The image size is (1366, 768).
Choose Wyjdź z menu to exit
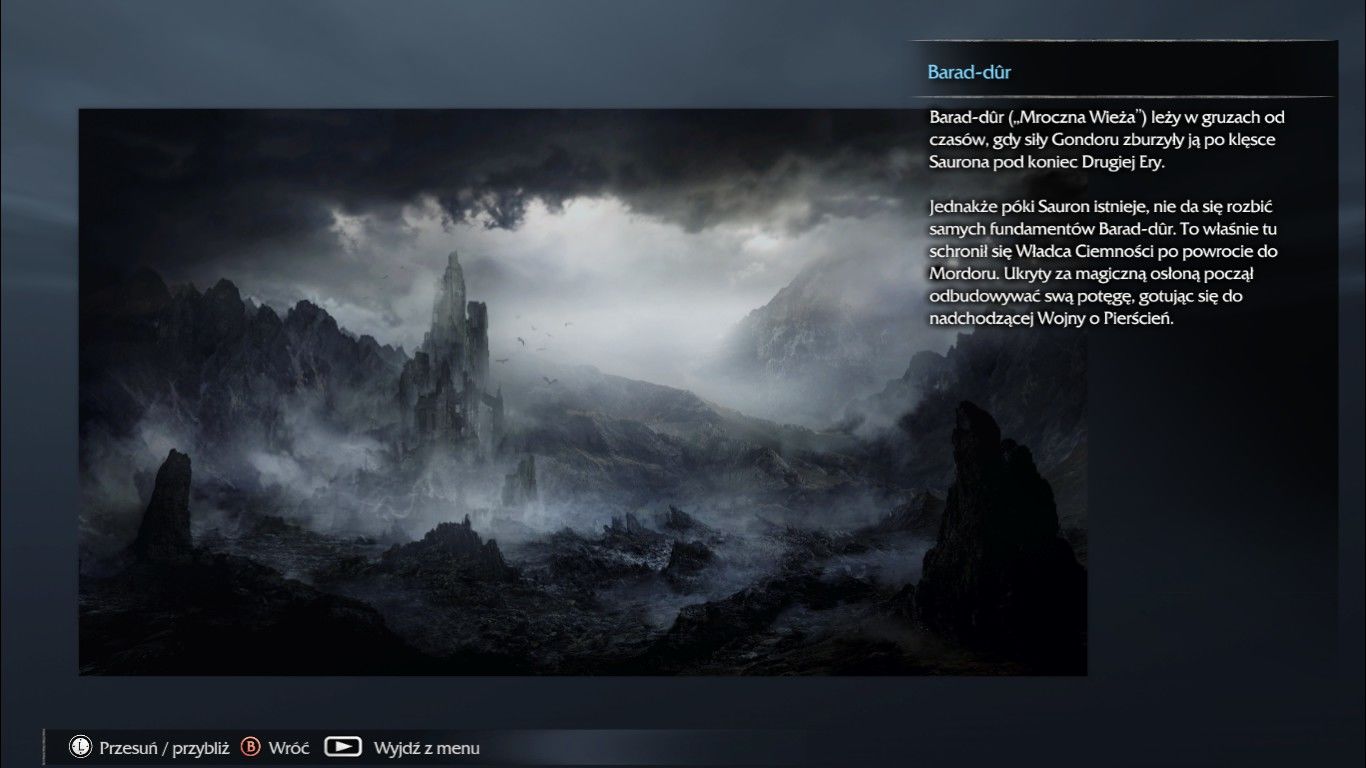click(x=427, y=748)
